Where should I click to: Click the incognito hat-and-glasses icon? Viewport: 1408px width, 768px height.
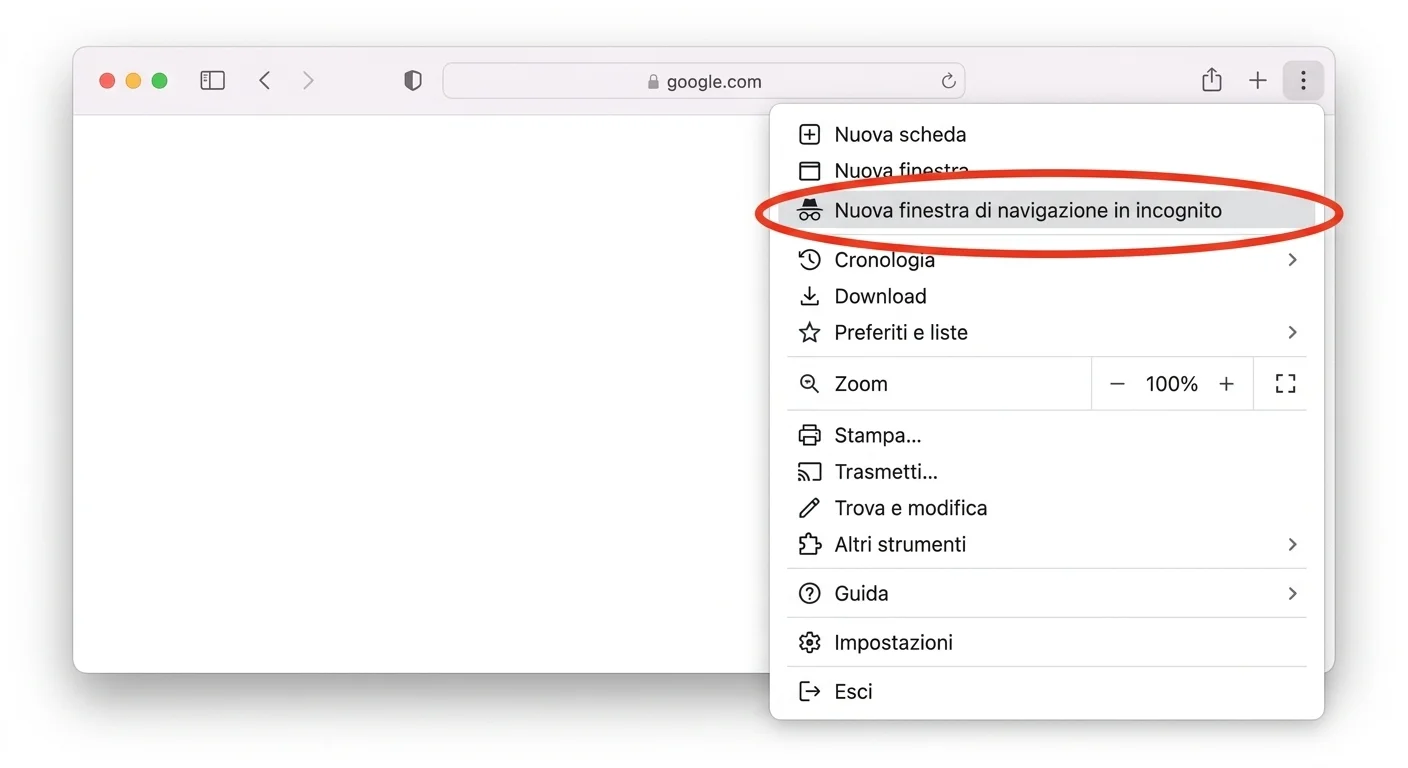809,211
